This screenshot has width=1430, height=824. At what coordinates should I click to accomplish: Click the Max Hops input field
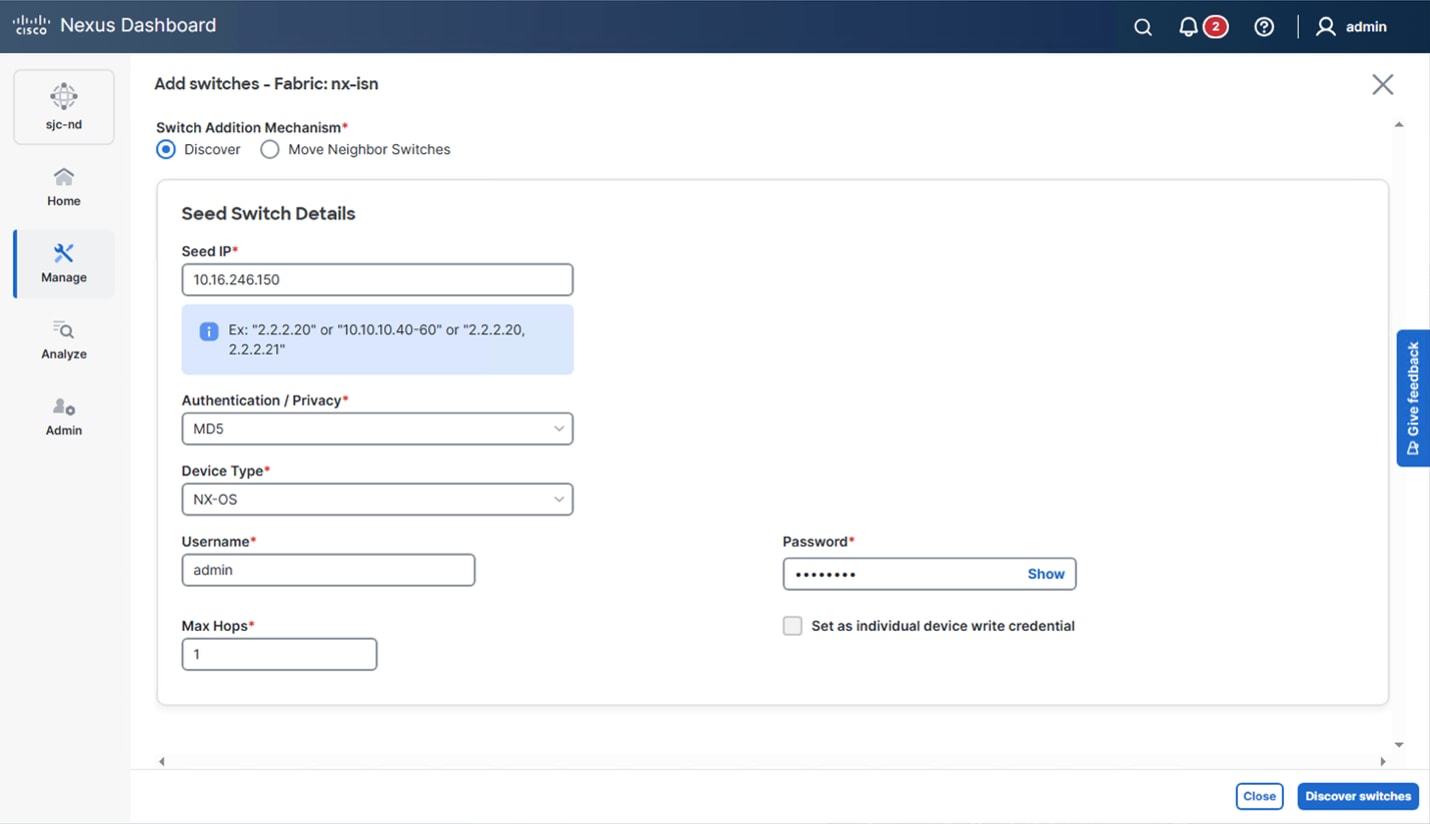[279, 654]
